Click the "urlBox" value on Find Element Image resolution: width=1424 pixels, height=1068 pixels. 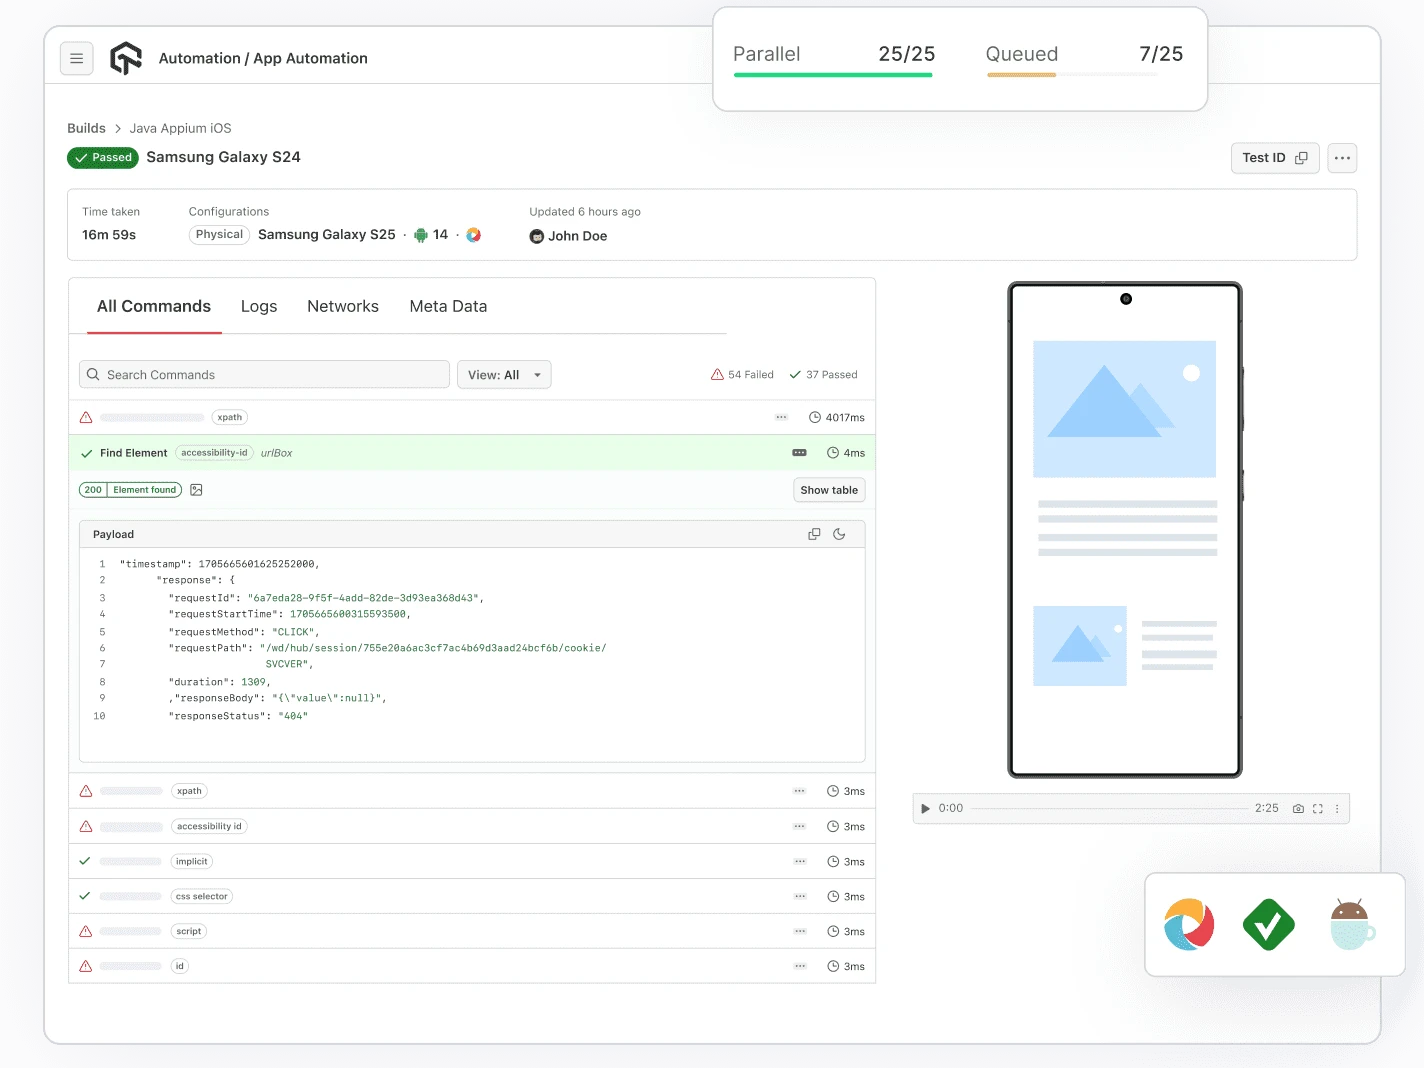277,453
